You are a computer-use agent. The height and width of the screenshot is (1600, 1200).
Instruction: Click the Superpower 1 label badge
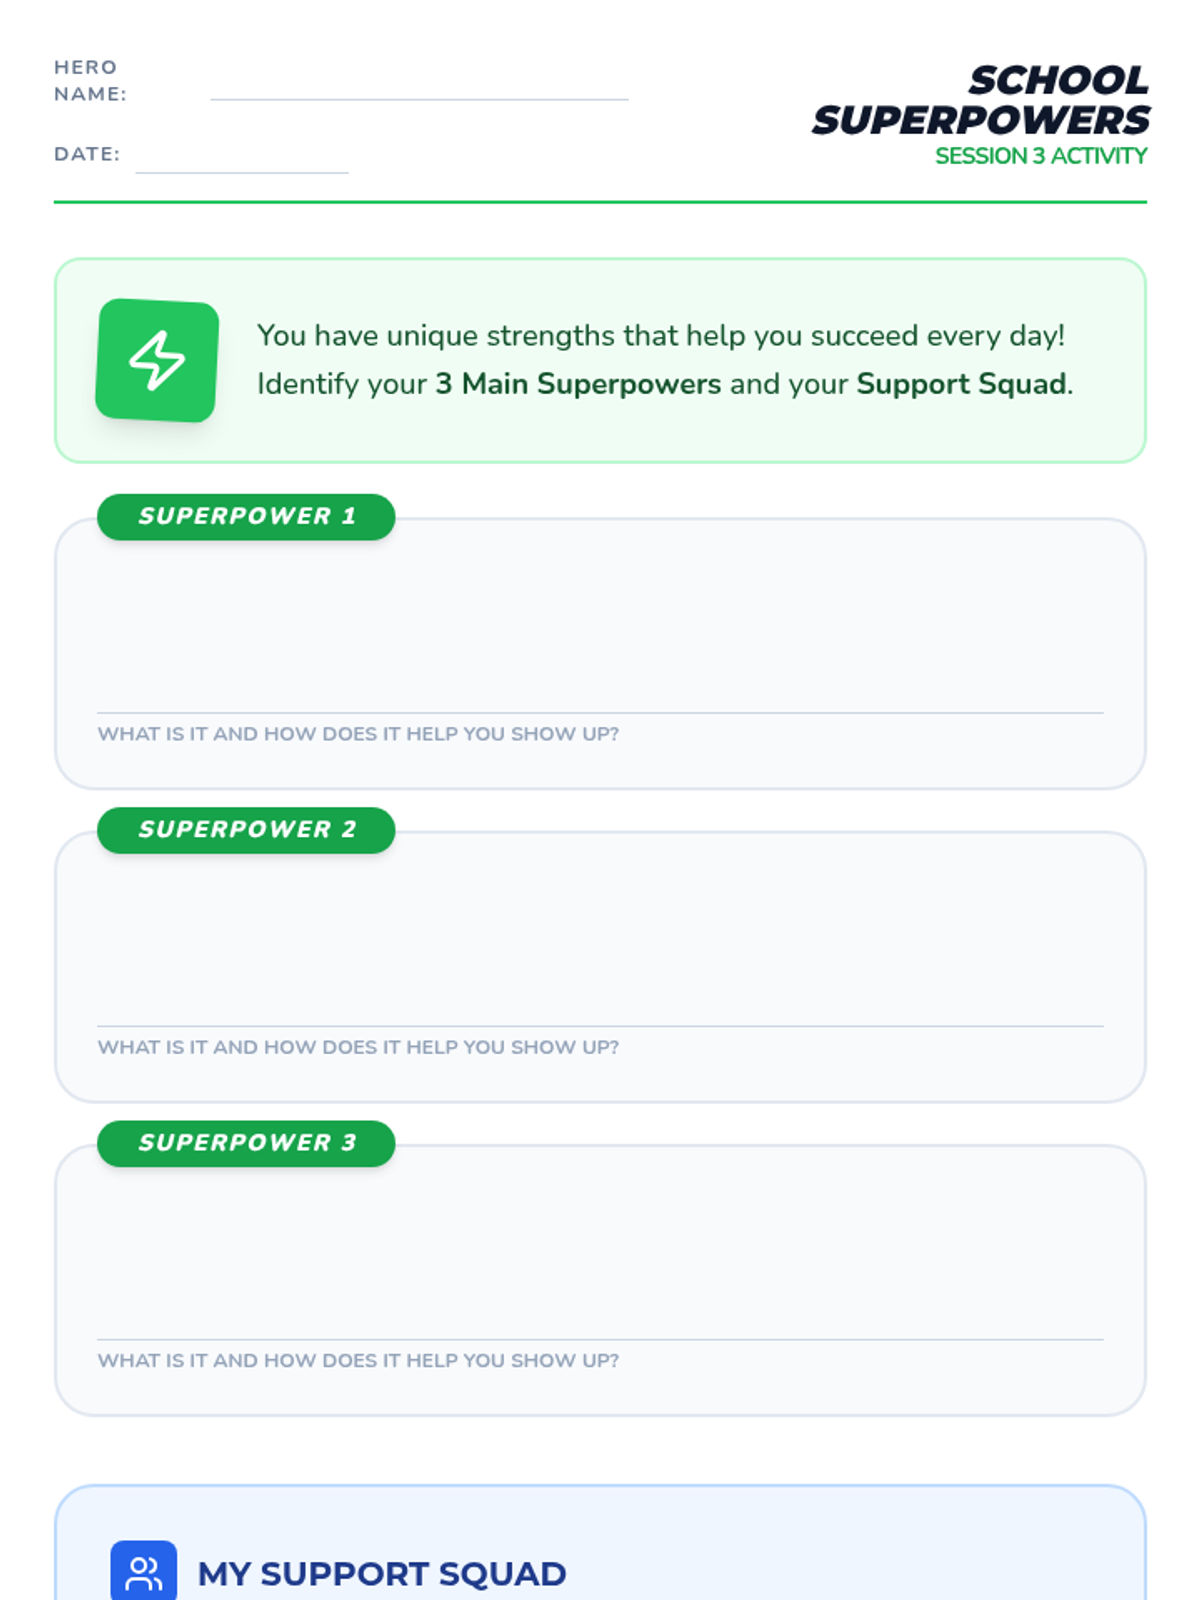coord(246,516)
